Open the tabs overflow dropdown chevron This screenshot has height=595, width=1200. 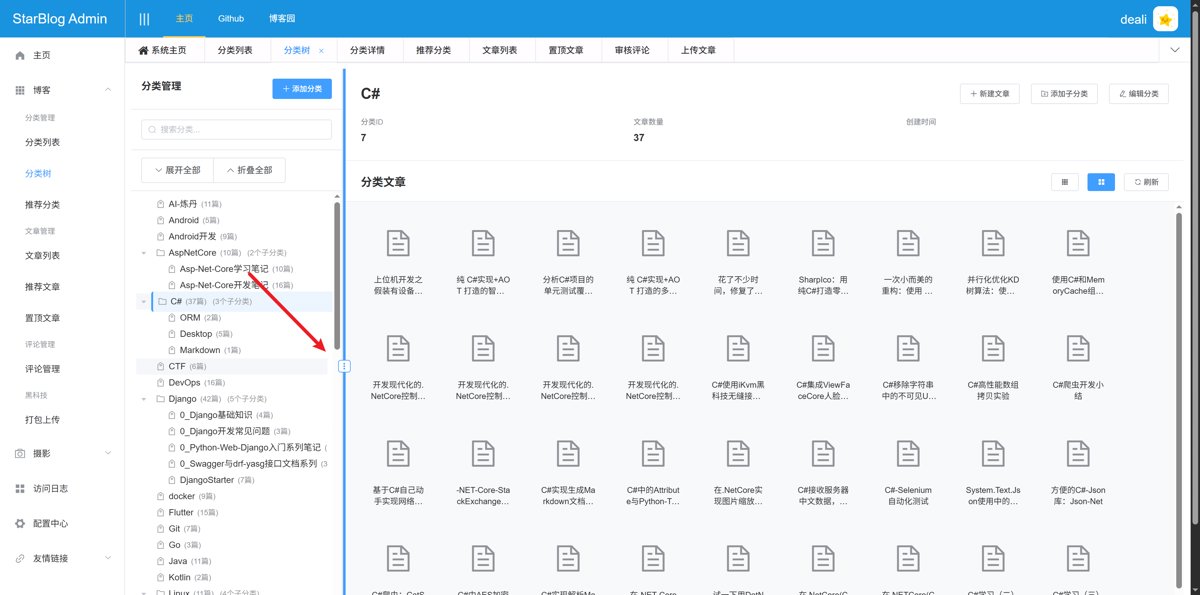click(1175, 50)
